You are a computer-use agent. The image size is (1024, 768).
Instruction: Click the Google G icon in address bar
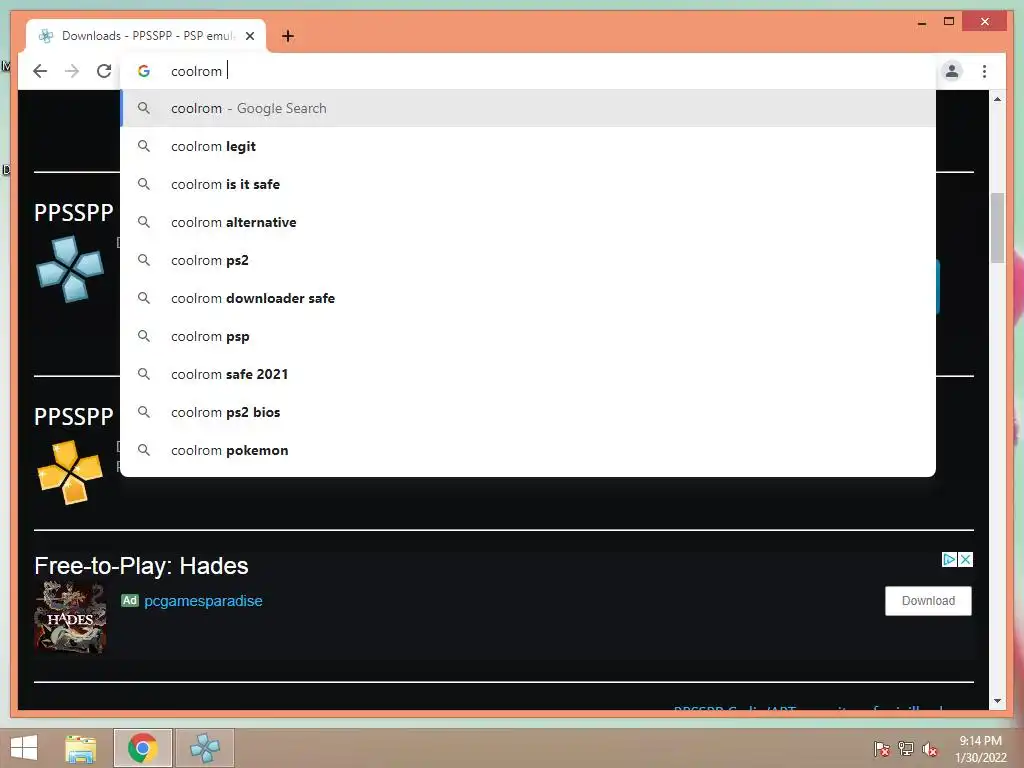pos(144,71)
